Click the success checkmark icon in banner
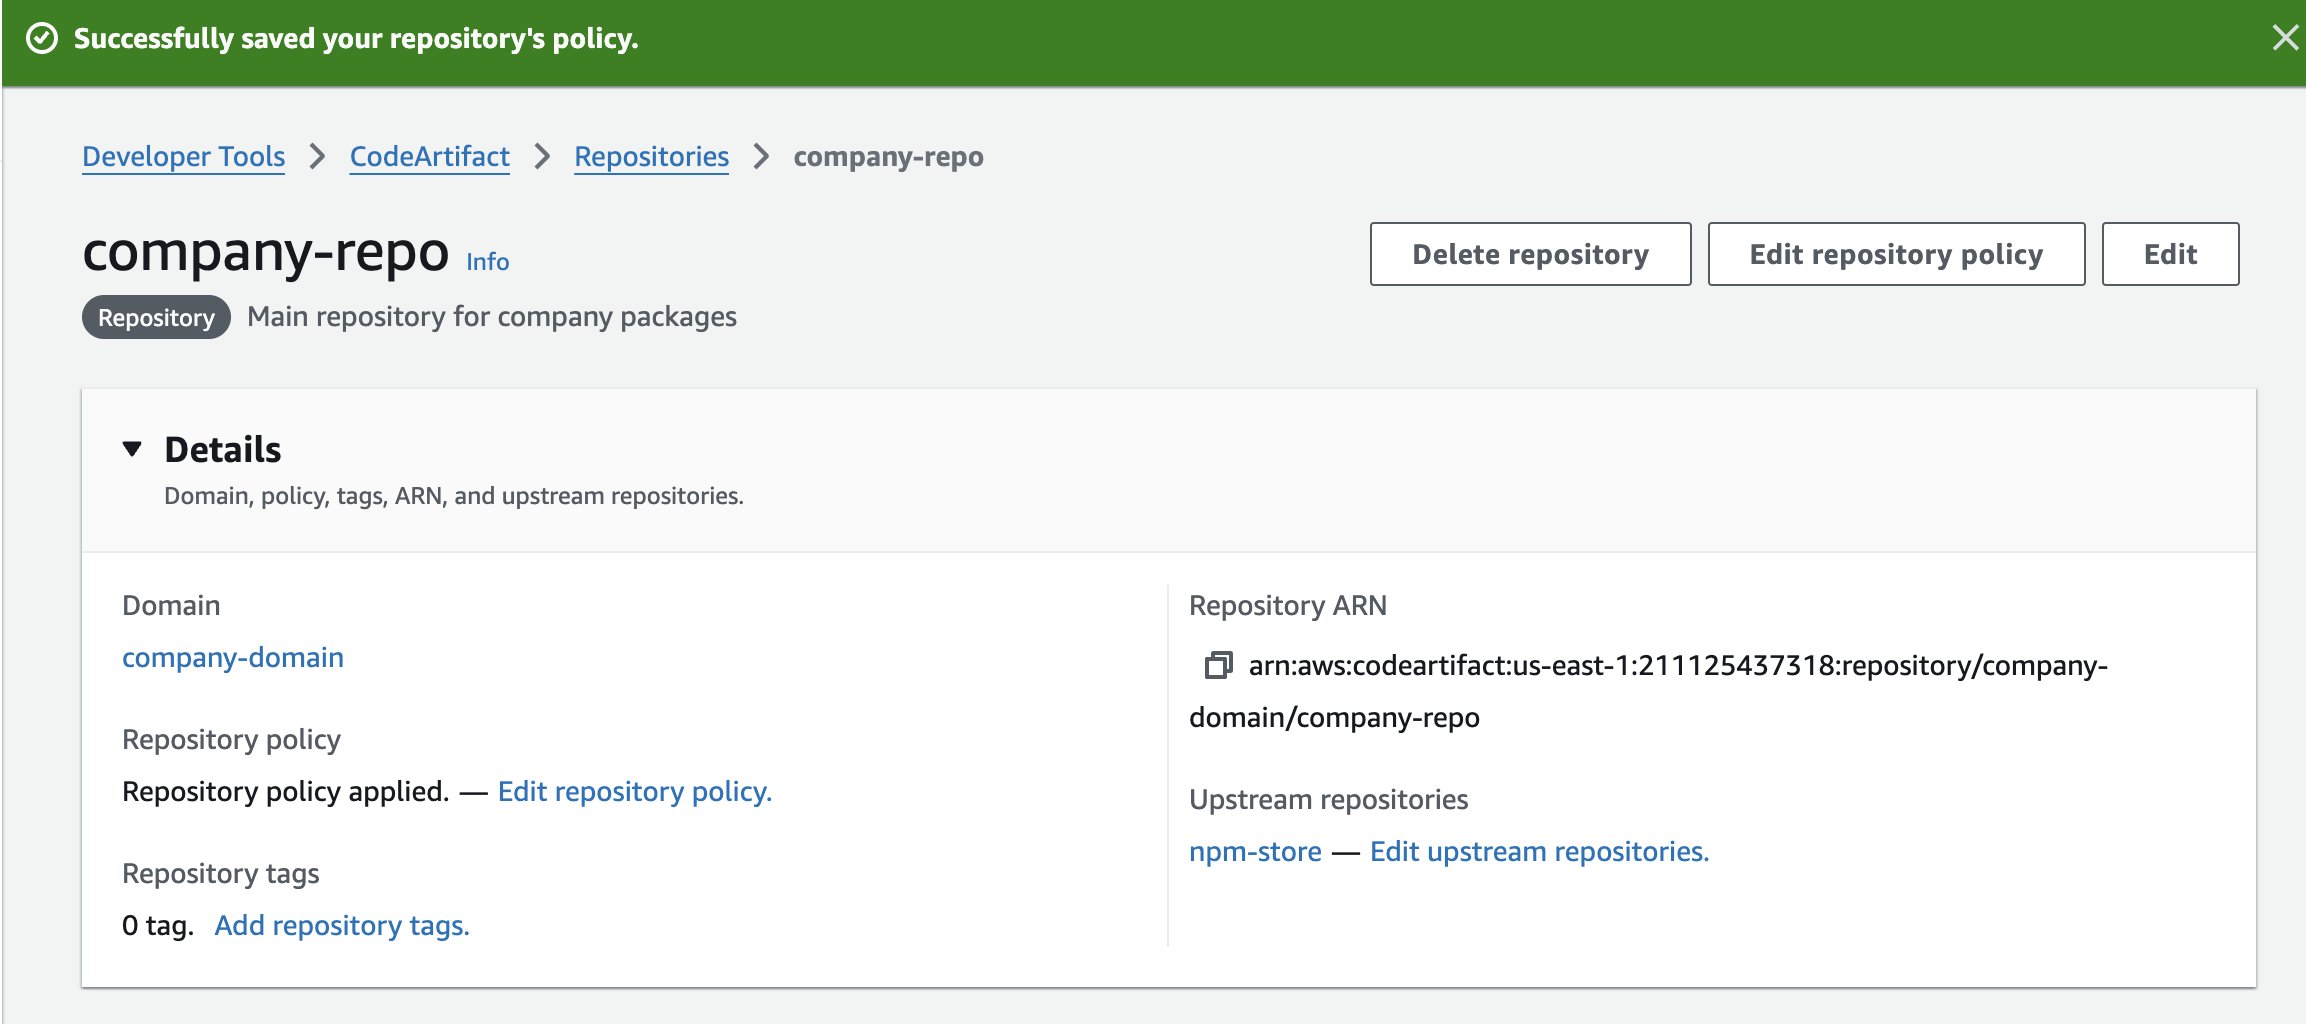This screenshot has height=1024, width=2306. click(x=42, y=39)
